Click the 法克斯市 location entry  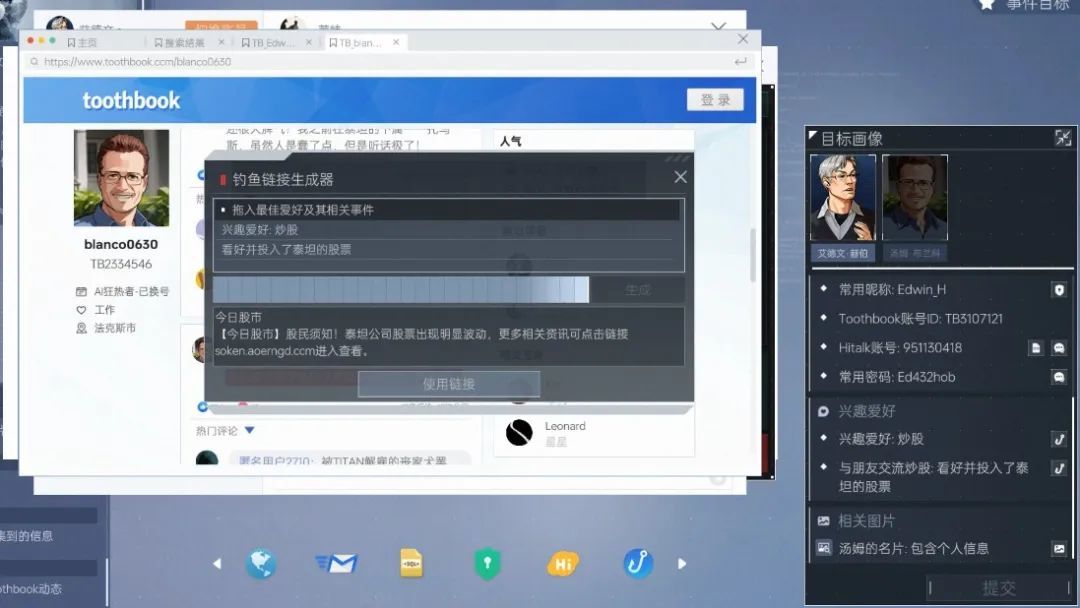[x=105, y=328]
